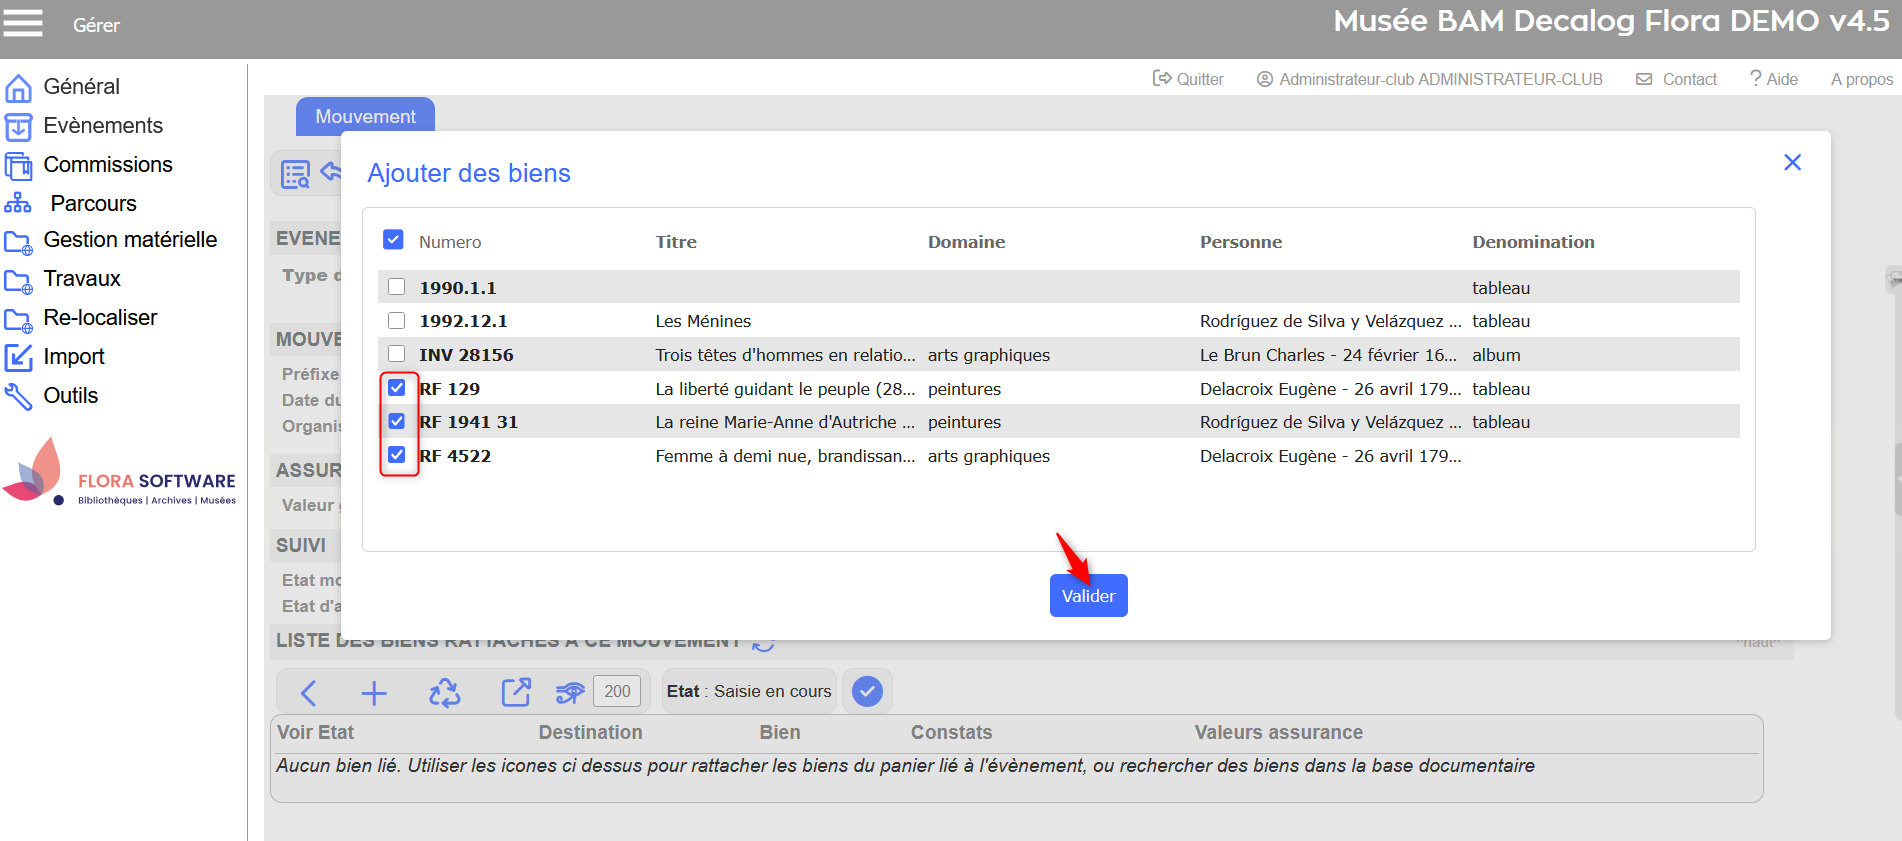This screenshot has height=841, width=1902.
Task: Click the 200 number input field
Action: pyautogui.click(x=617, y=691)
